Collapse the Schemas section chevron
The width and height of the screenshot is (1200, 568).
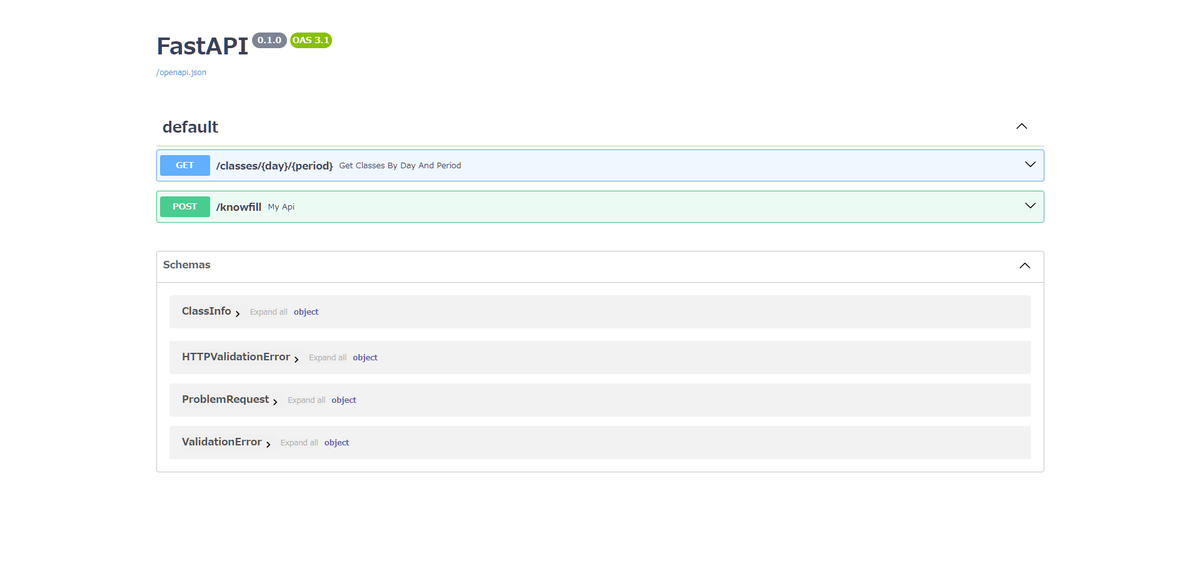[1024, 266]
